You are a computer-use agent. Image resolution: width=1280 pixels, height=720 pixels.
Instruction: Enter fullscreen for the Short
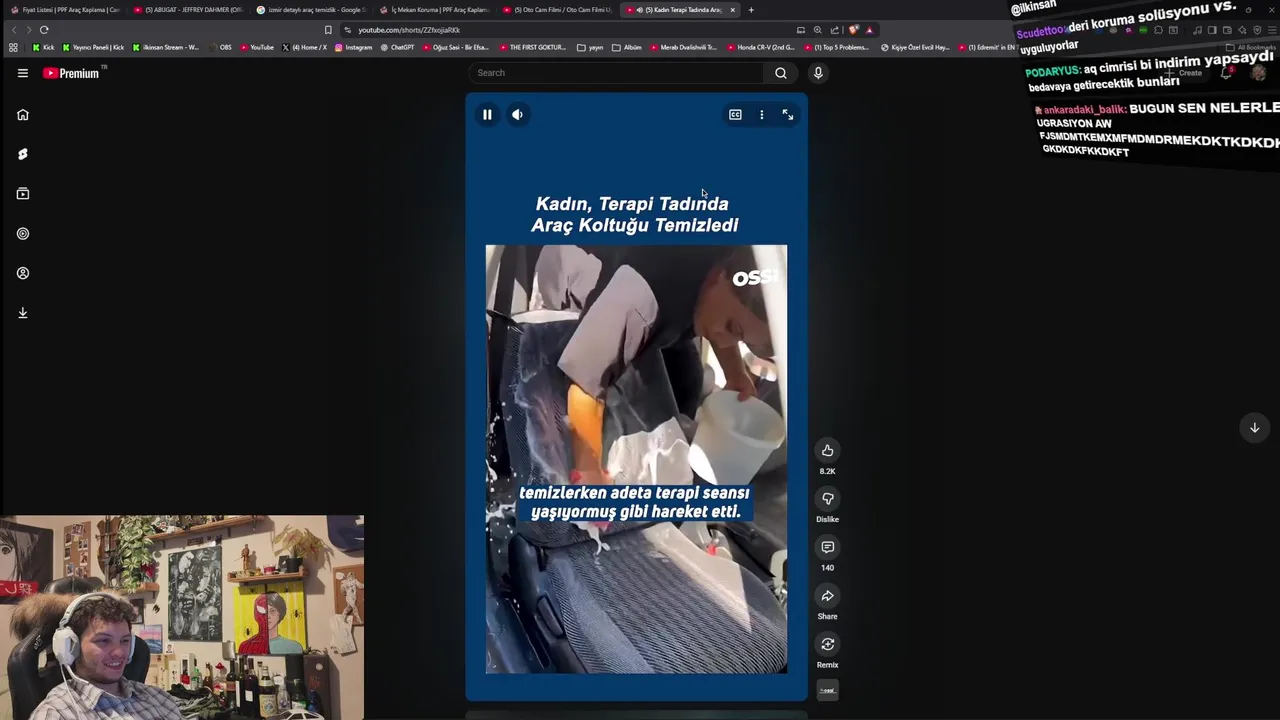coord(788,115)
